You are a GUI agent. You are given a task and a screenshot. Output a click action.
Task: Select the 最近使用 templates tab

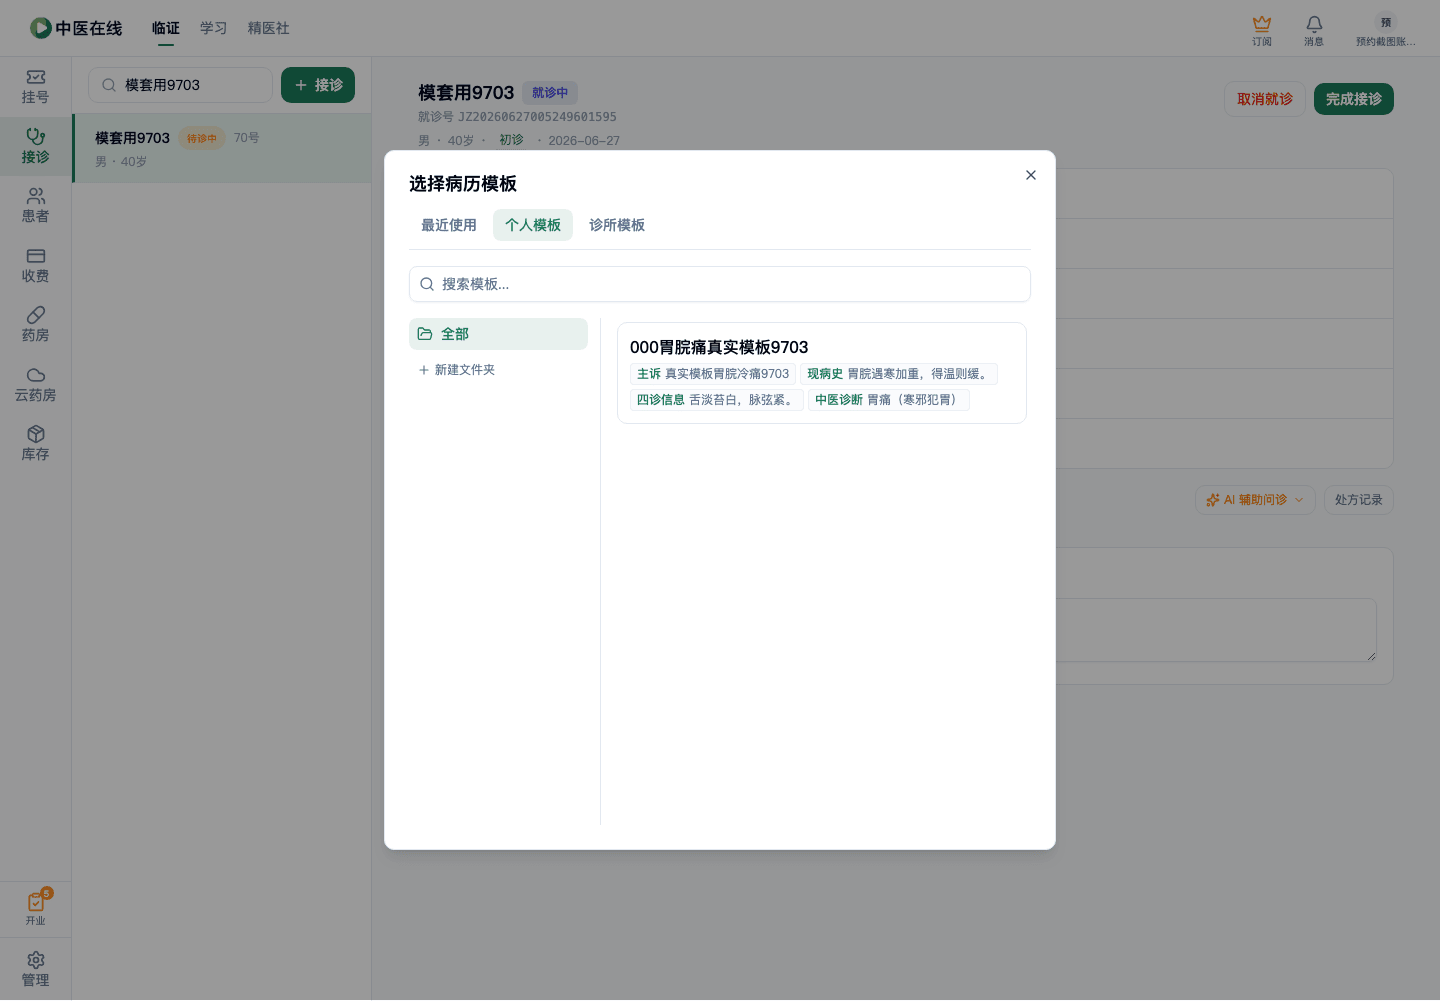point(449,225)
